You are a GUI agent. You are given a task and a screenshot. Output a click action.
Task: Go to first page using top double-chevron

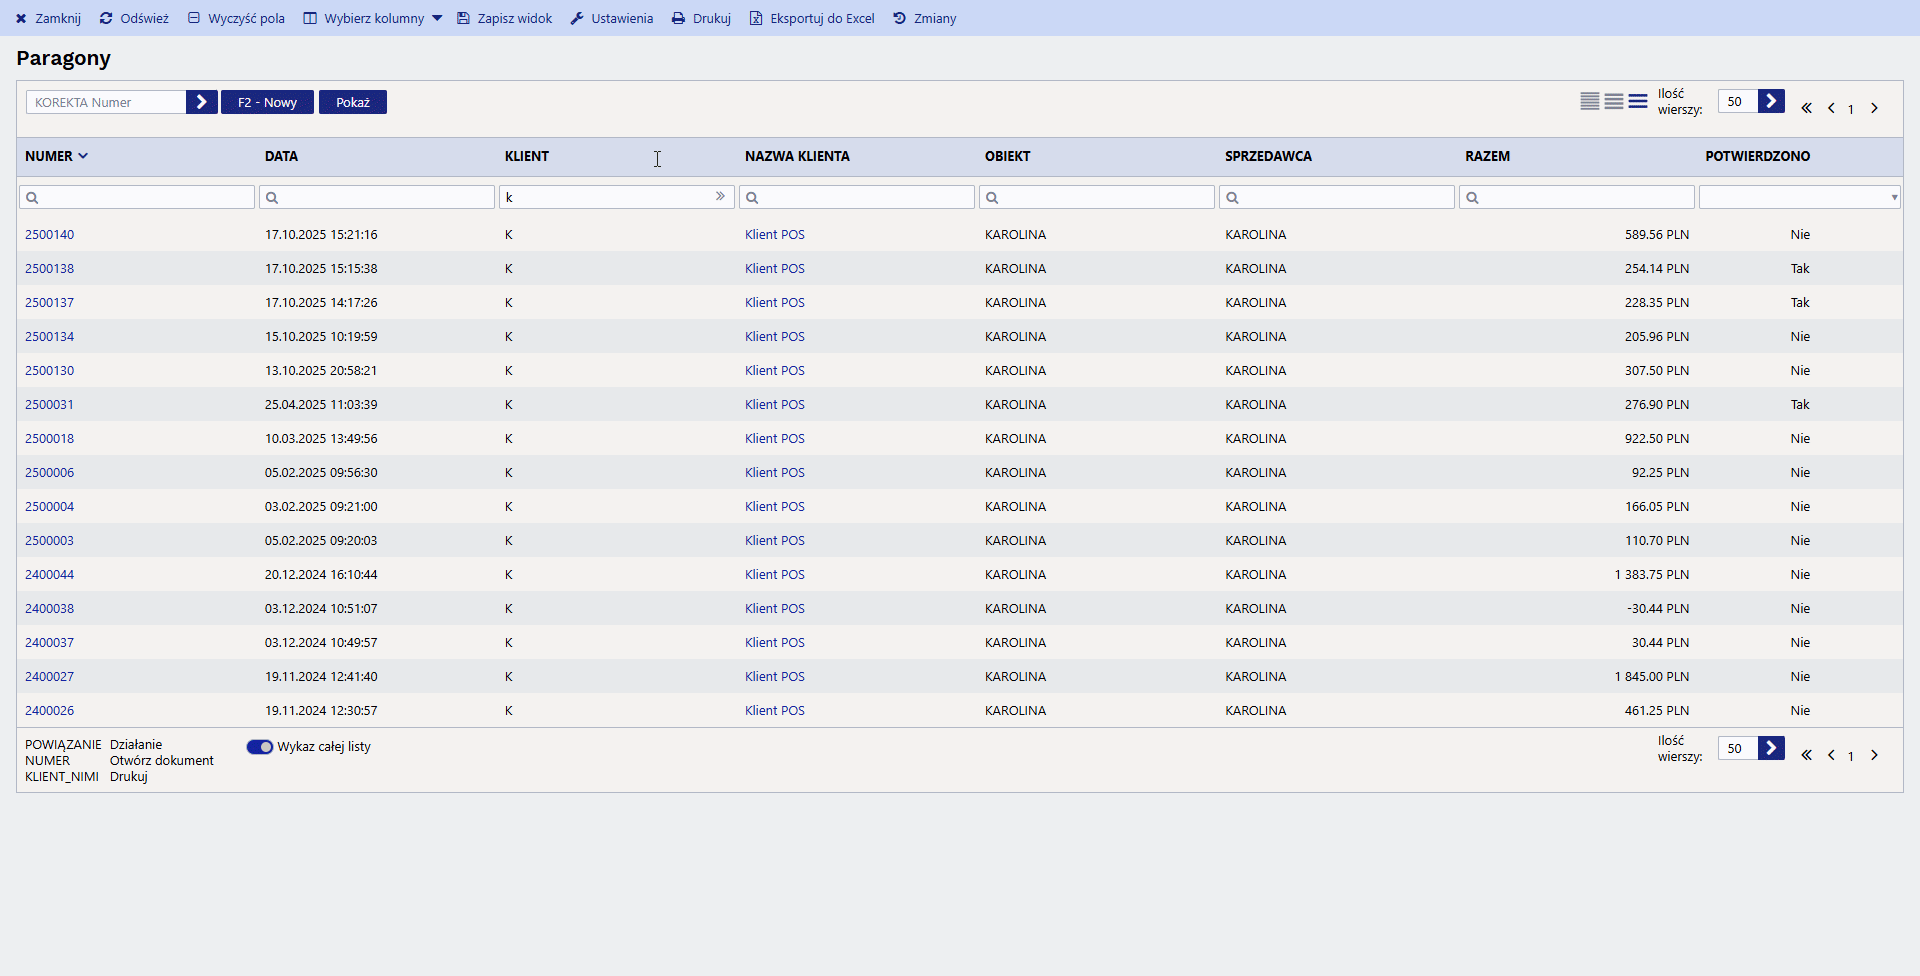(1806, 108)
